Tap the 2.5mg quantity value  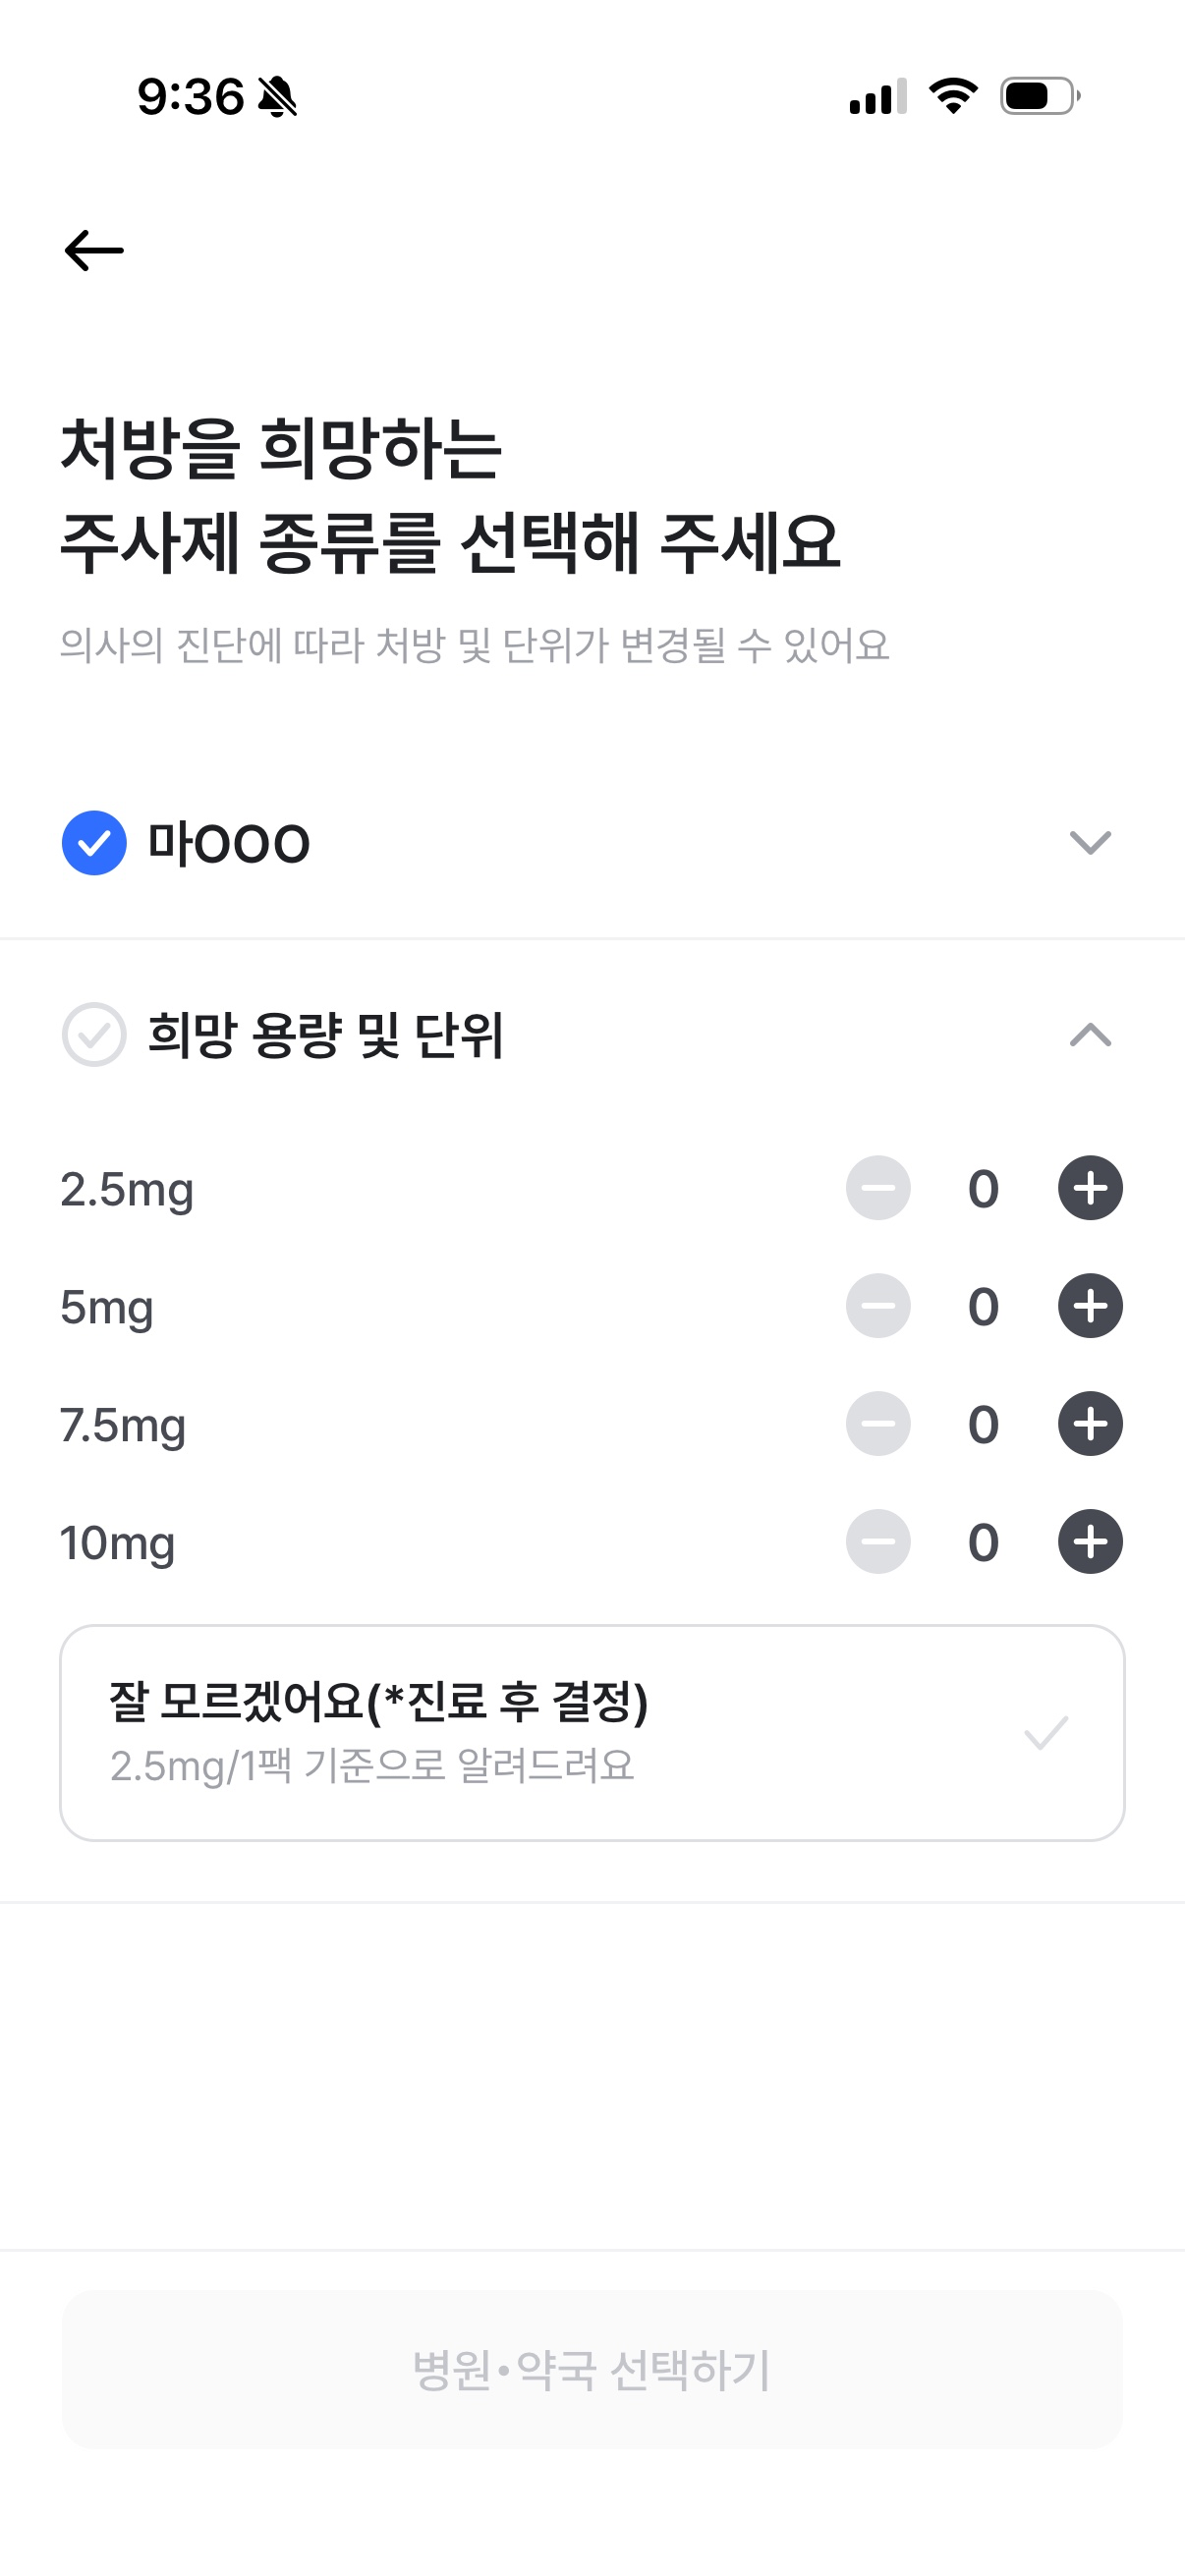983,1189
